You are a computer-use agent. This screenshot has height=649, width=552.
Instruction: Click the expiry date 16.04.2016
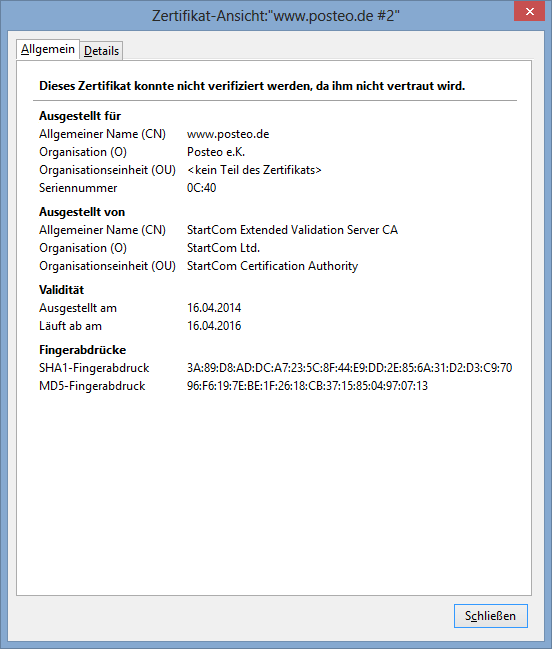pyautogui.click(x=214, y=326)
